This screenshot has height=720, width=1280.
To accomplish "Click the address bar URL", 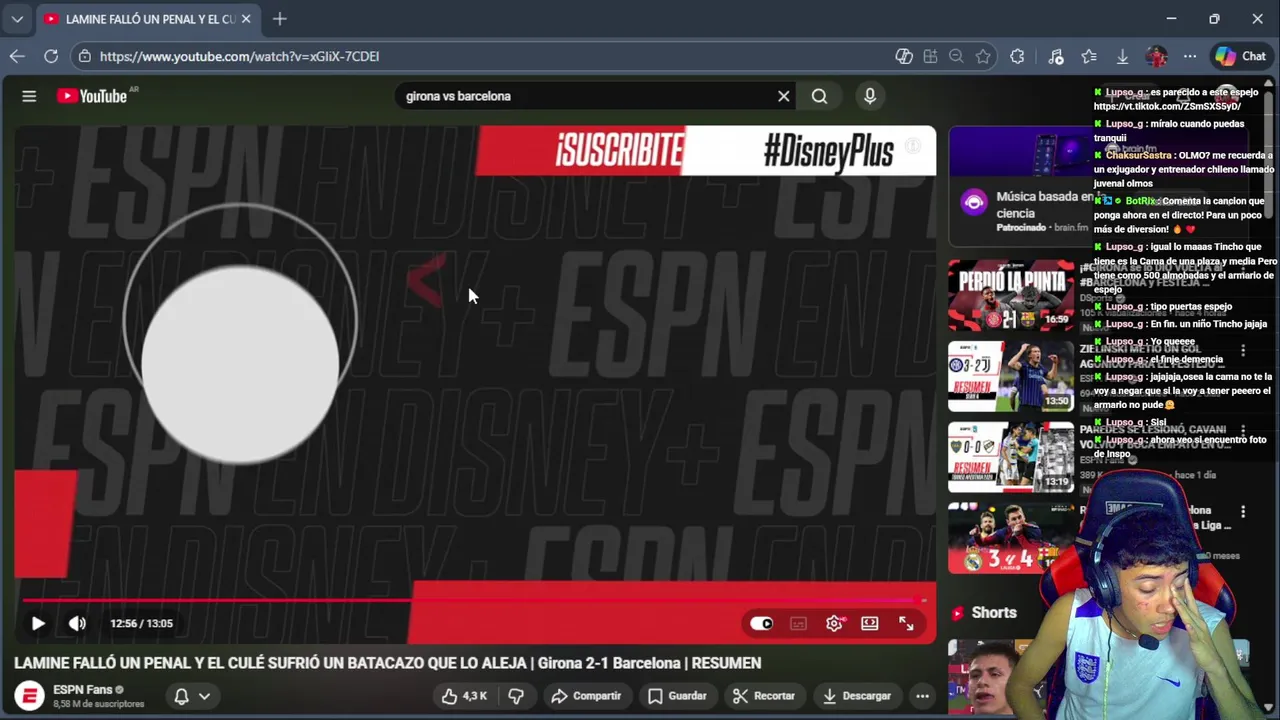I will tap(239, 57).
